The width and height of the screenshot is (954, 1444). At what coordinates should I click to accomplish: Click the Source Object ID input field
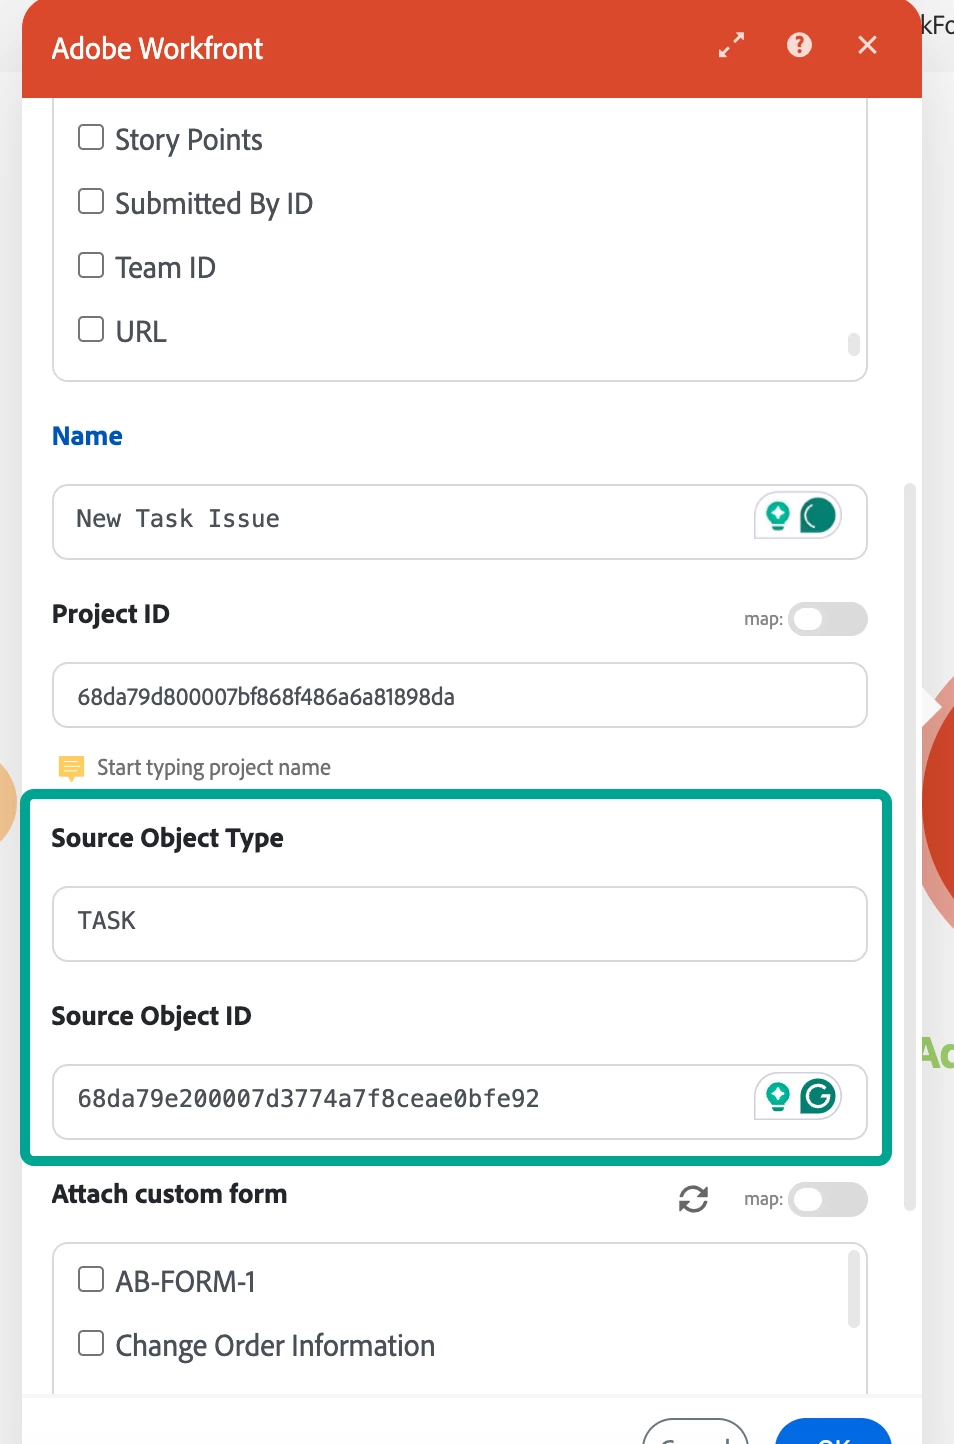pyautogui.click(x=460, y=1102)
